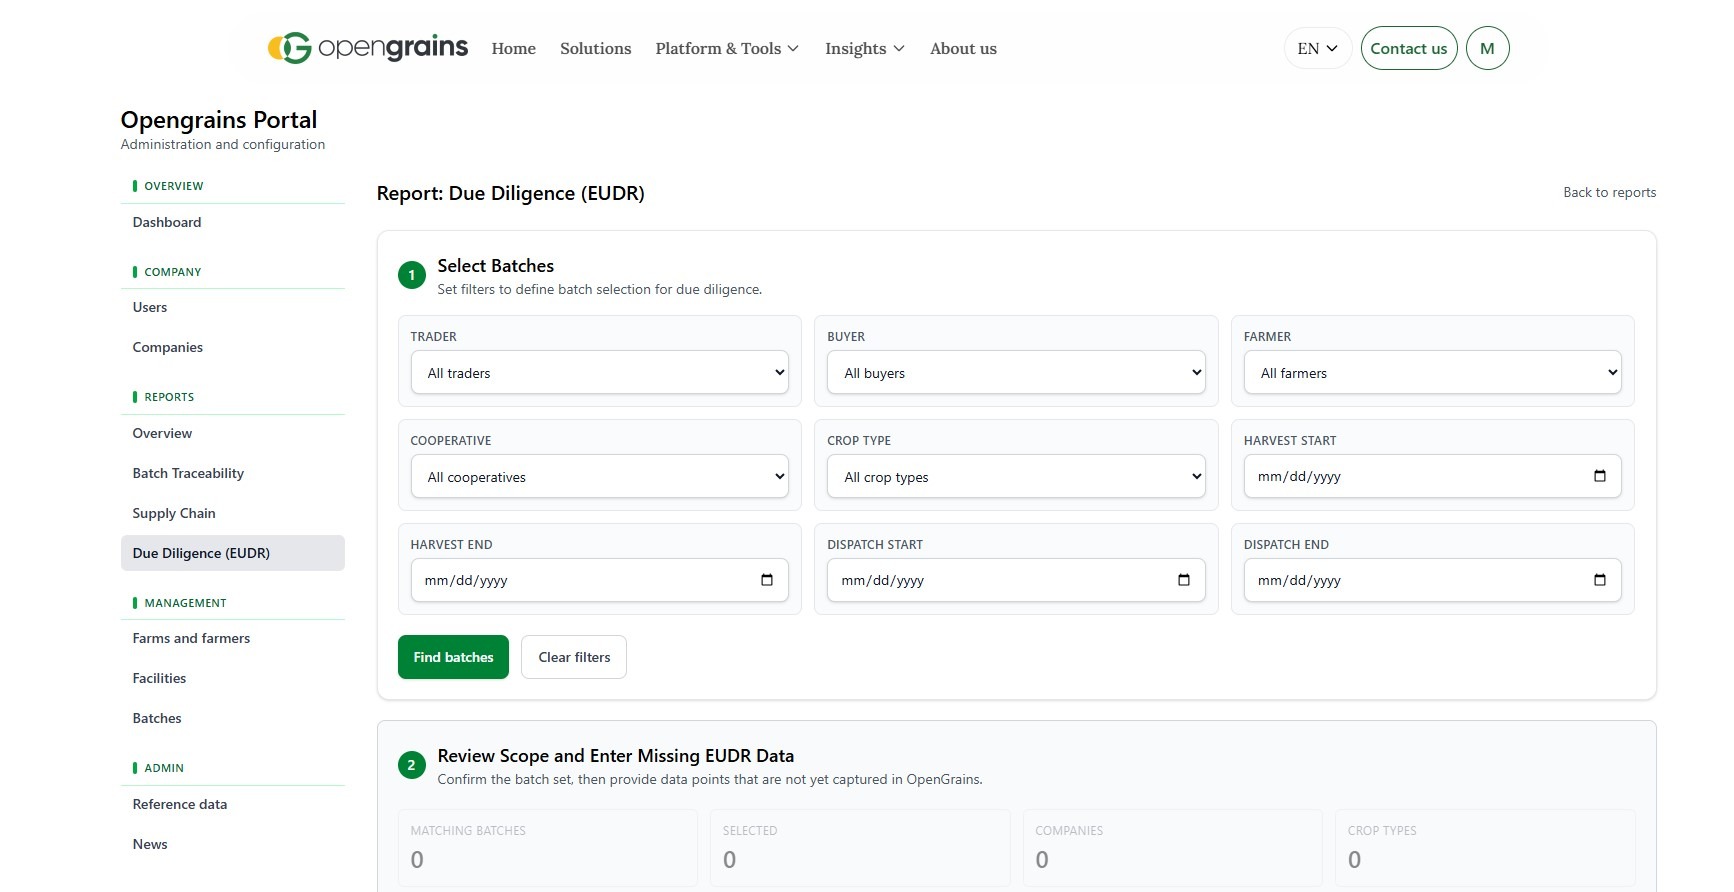Open Harvest End calendar picker icon
The image size is (1734, 892).
767,580
